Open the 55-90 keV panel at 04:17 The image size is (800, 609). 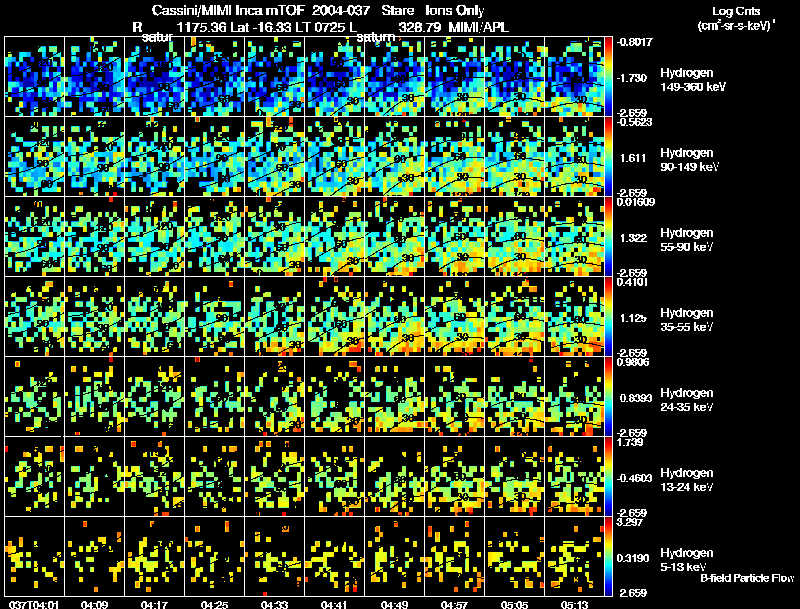(x=155, y=237)
